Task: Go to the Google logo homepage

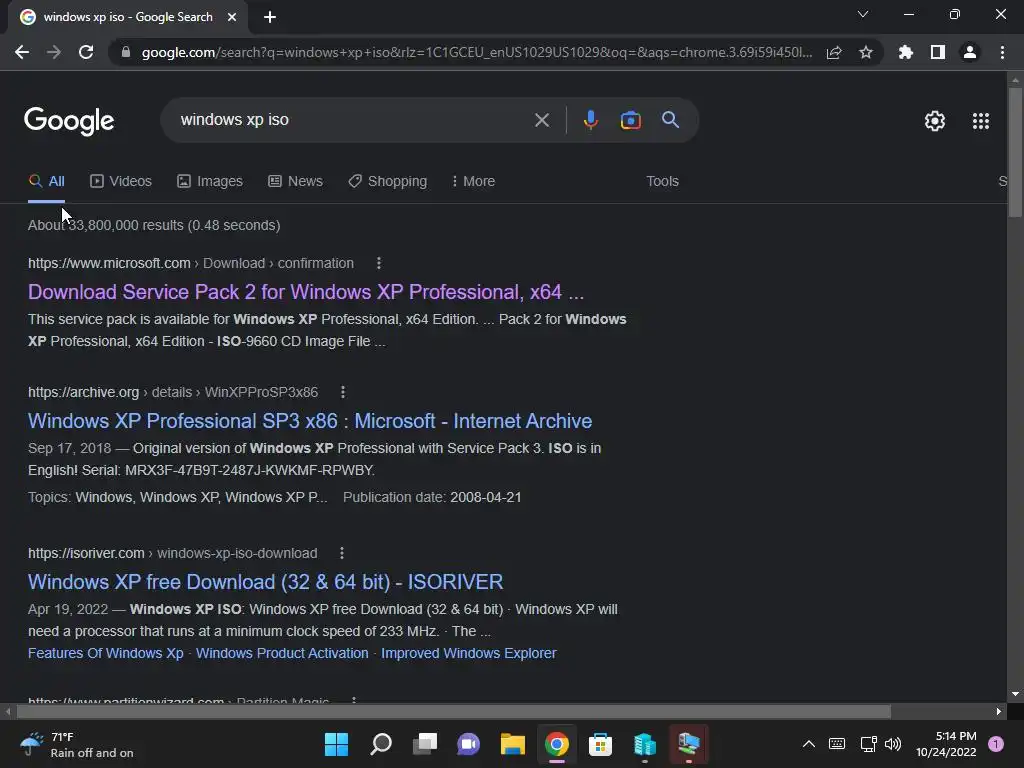Action: tap(69, 121)
